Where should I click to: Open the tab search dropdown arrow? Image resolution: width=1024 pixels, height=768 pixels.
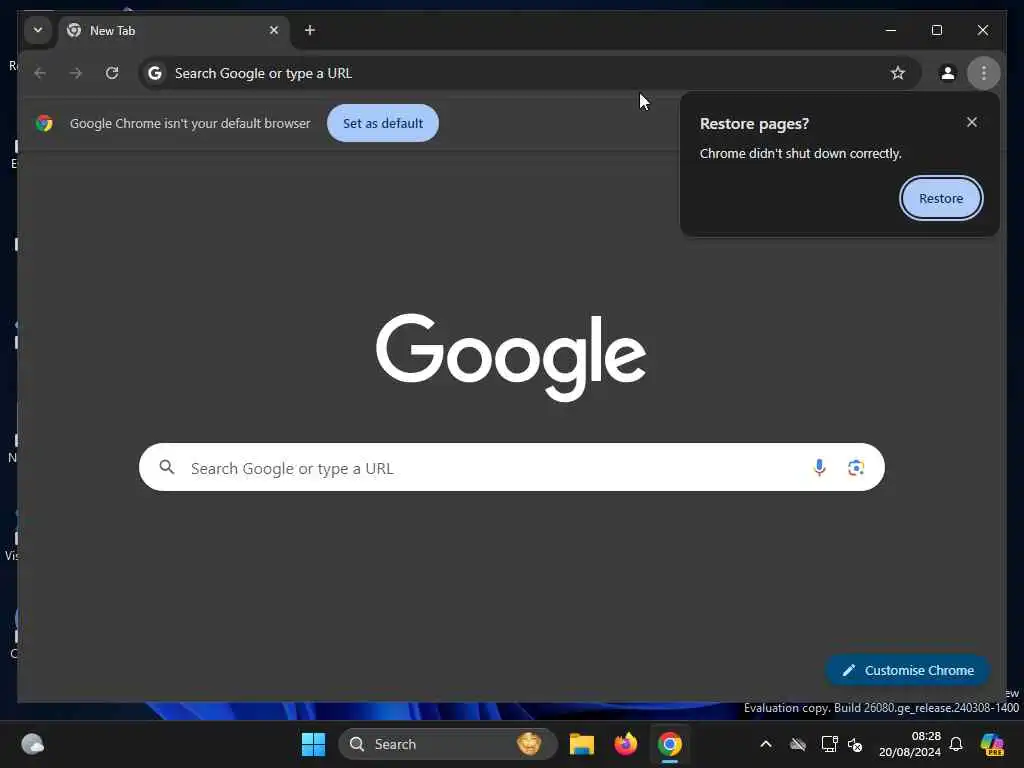tap(38, 30)
